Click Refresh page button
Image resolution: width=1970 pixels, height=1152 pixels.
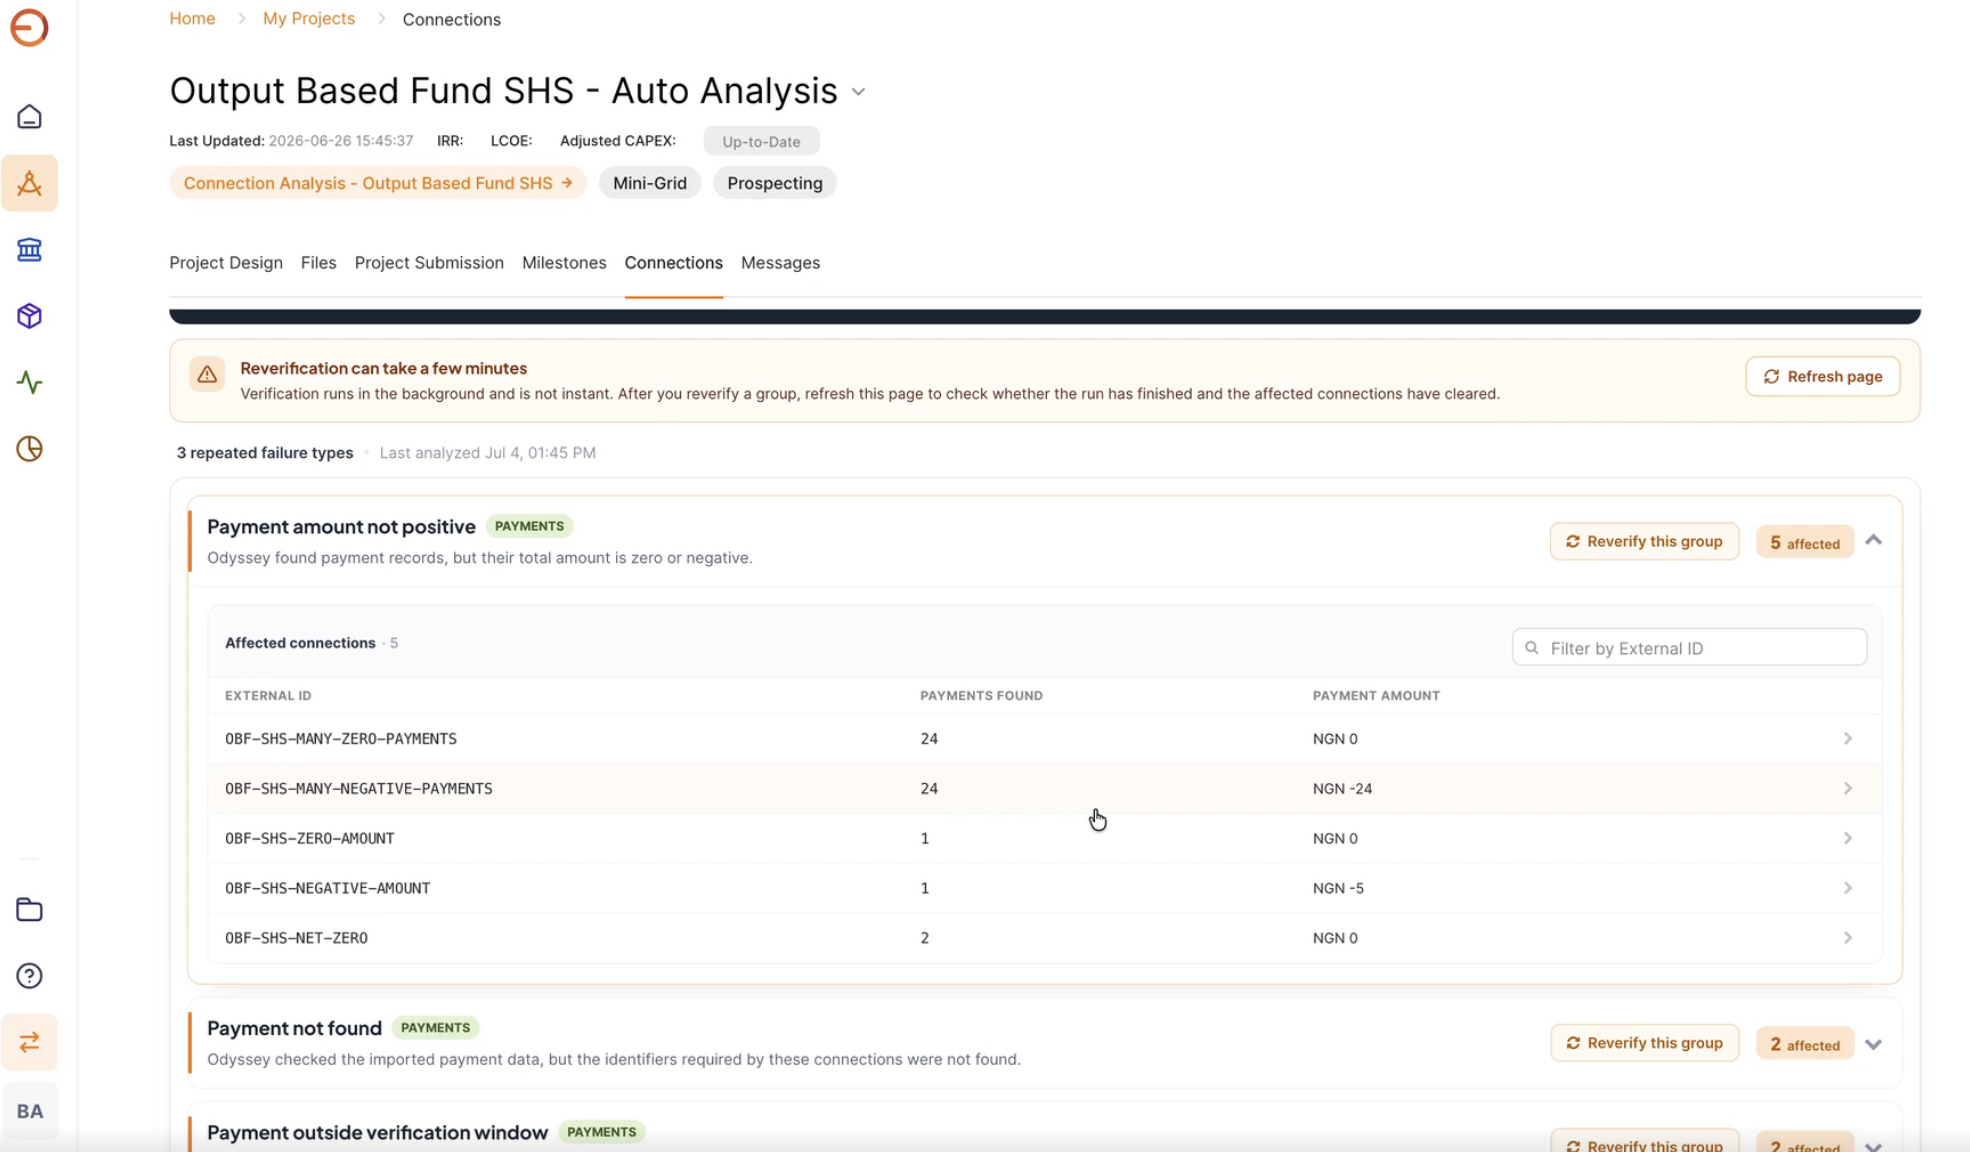coord(1822,377)
